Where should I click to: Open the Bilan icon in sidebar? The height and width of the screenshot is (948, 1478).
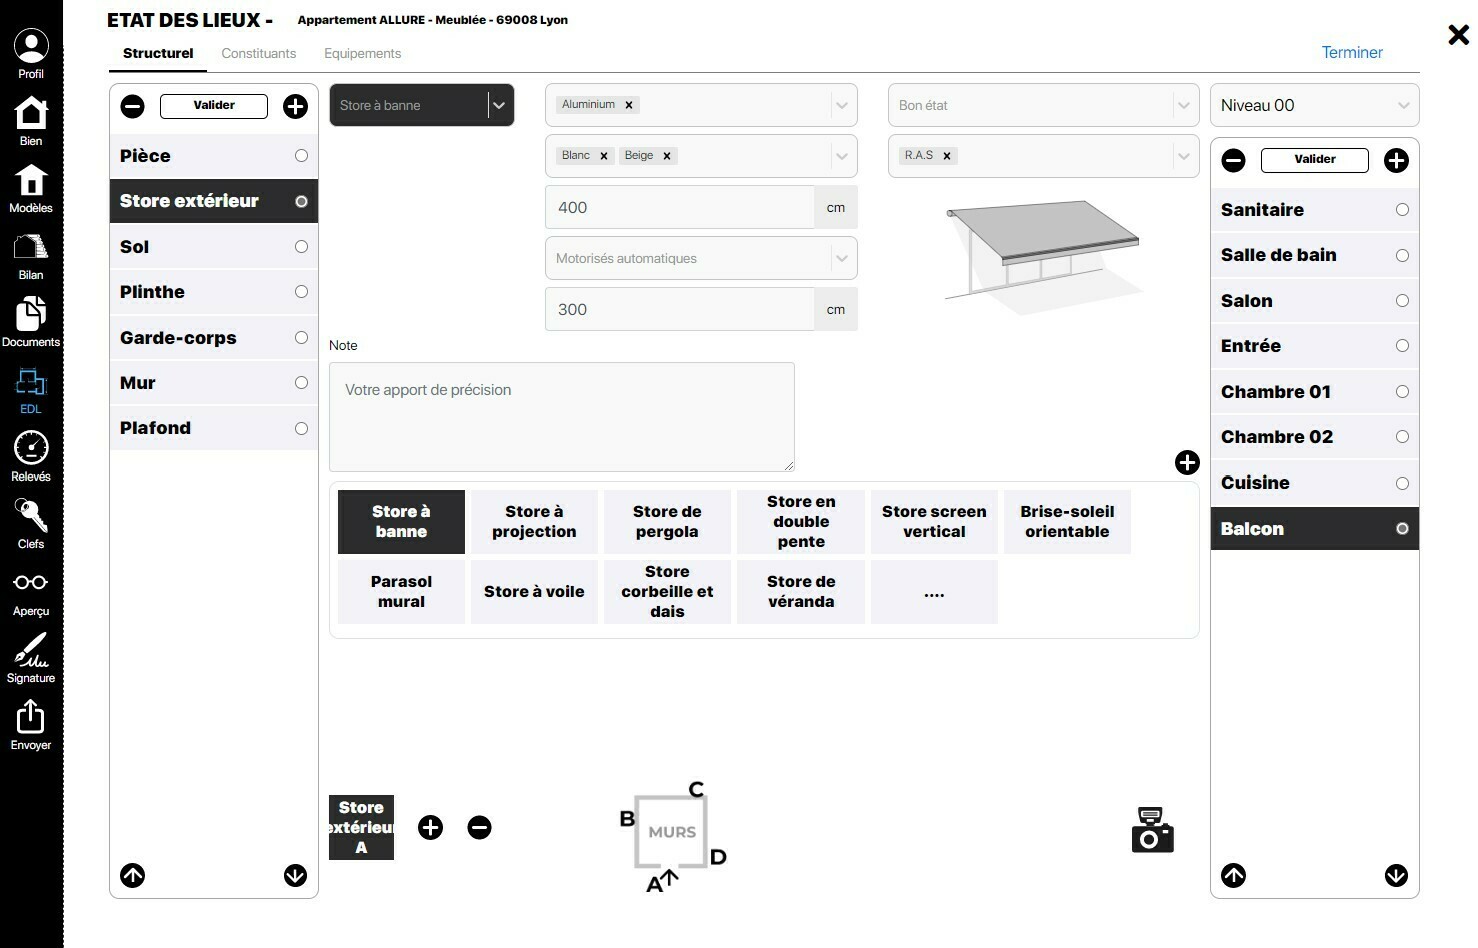(31, 246)
